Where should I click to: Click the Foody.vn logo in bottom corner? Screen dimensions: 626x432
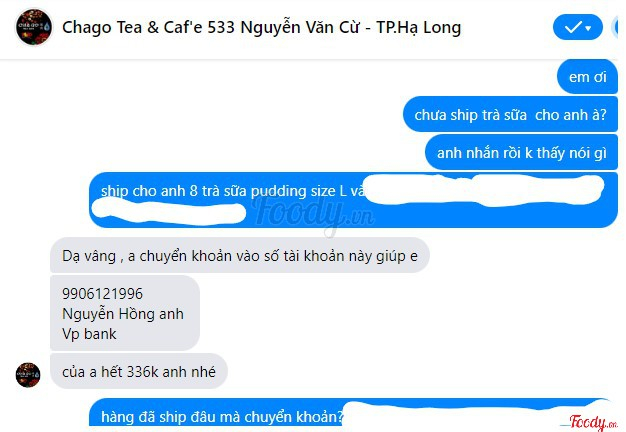pos(592,422)
